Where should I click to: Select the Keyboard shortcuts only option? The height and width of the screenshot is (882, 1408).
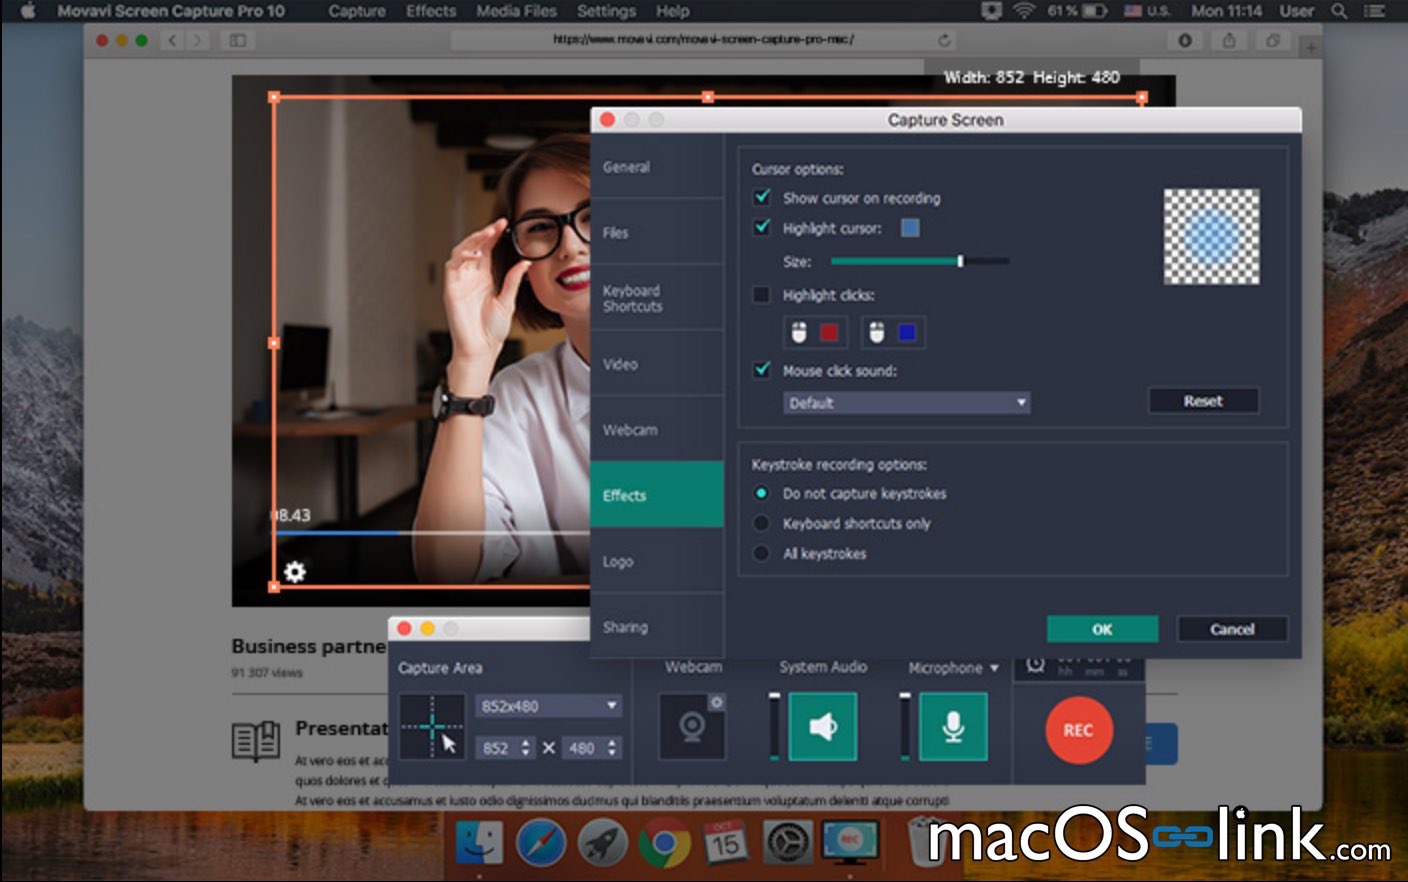coord(762,523)
